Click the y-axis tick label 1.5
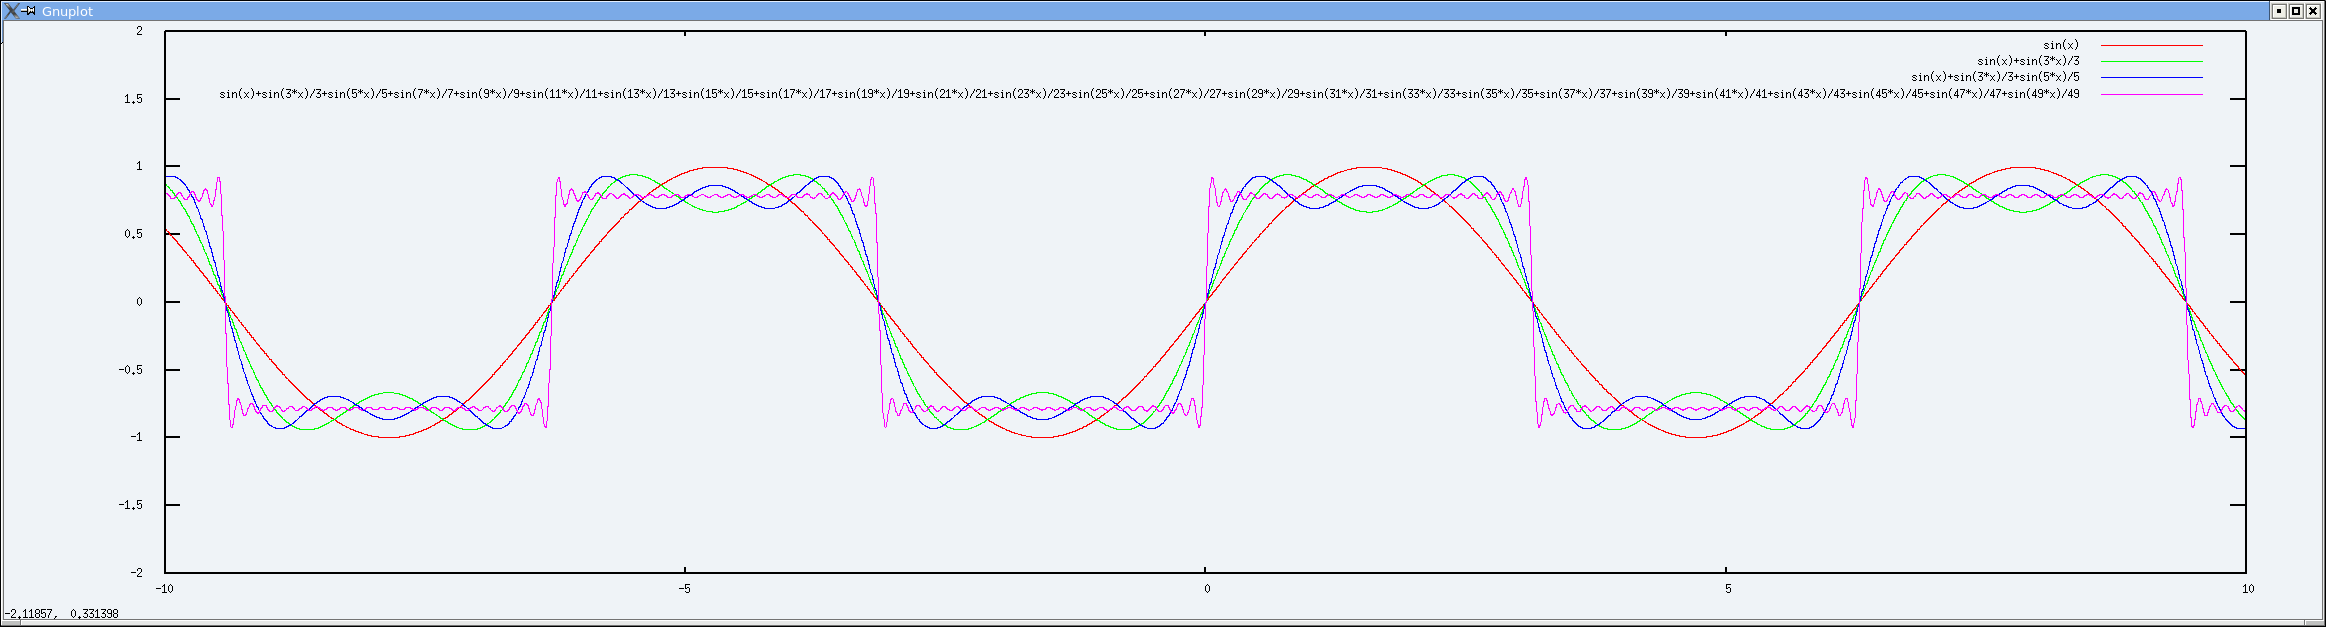This screenshot has width=2326, height=627. (x=133, y=99)
